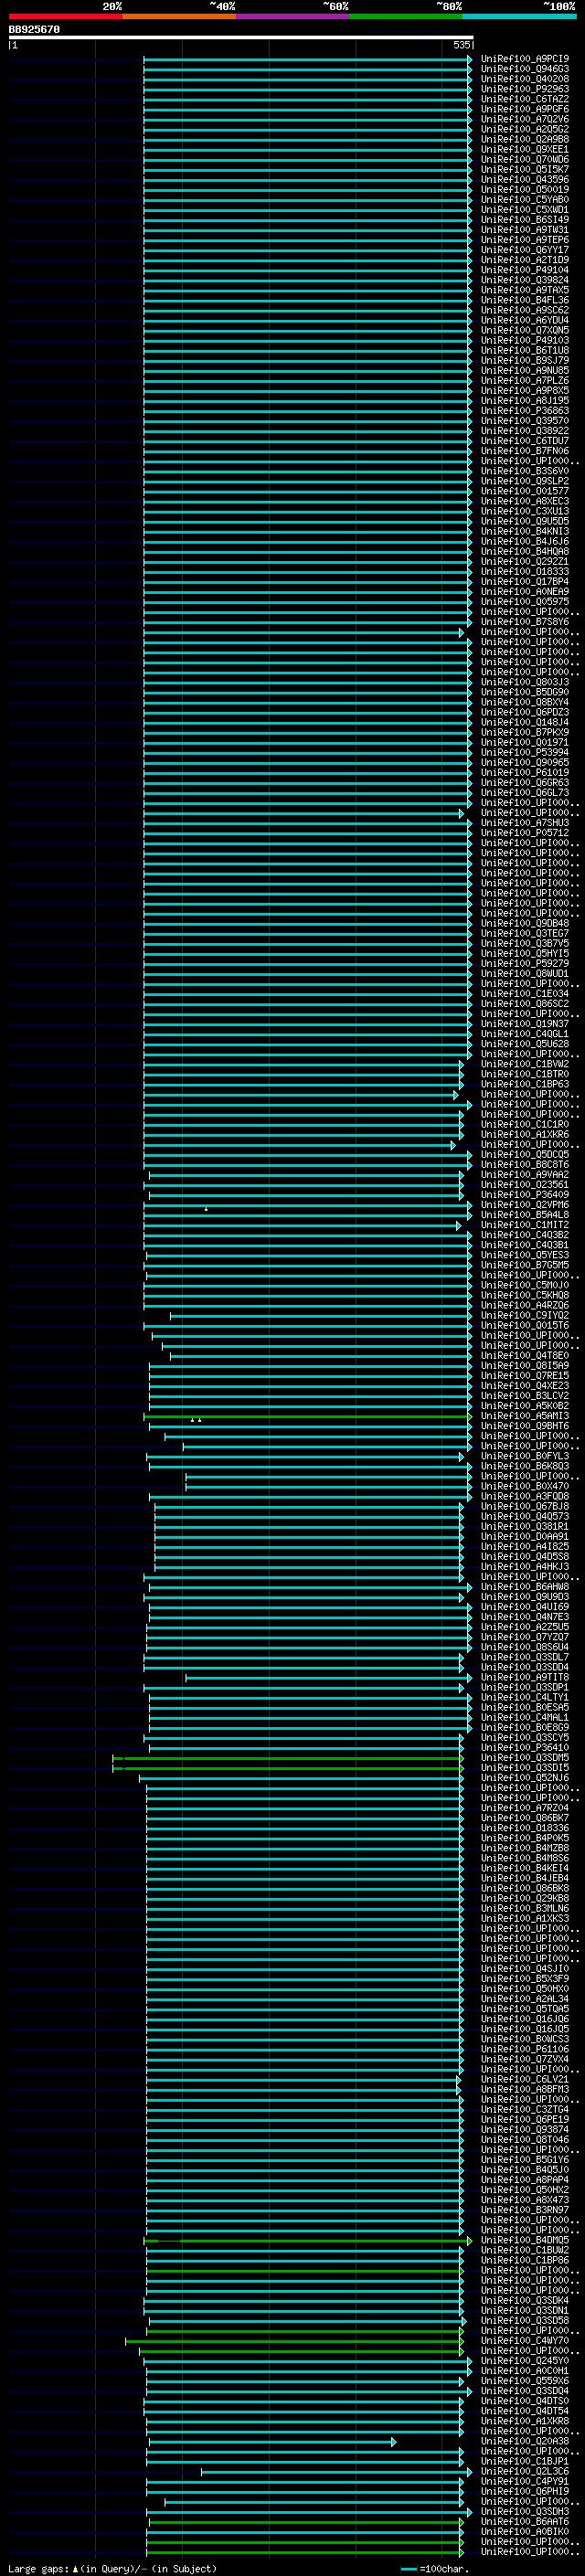The image size is (585, 2576).
Task: Click the UniRef100_Q5DCQ5 label
Action: tap(525, 1155)
